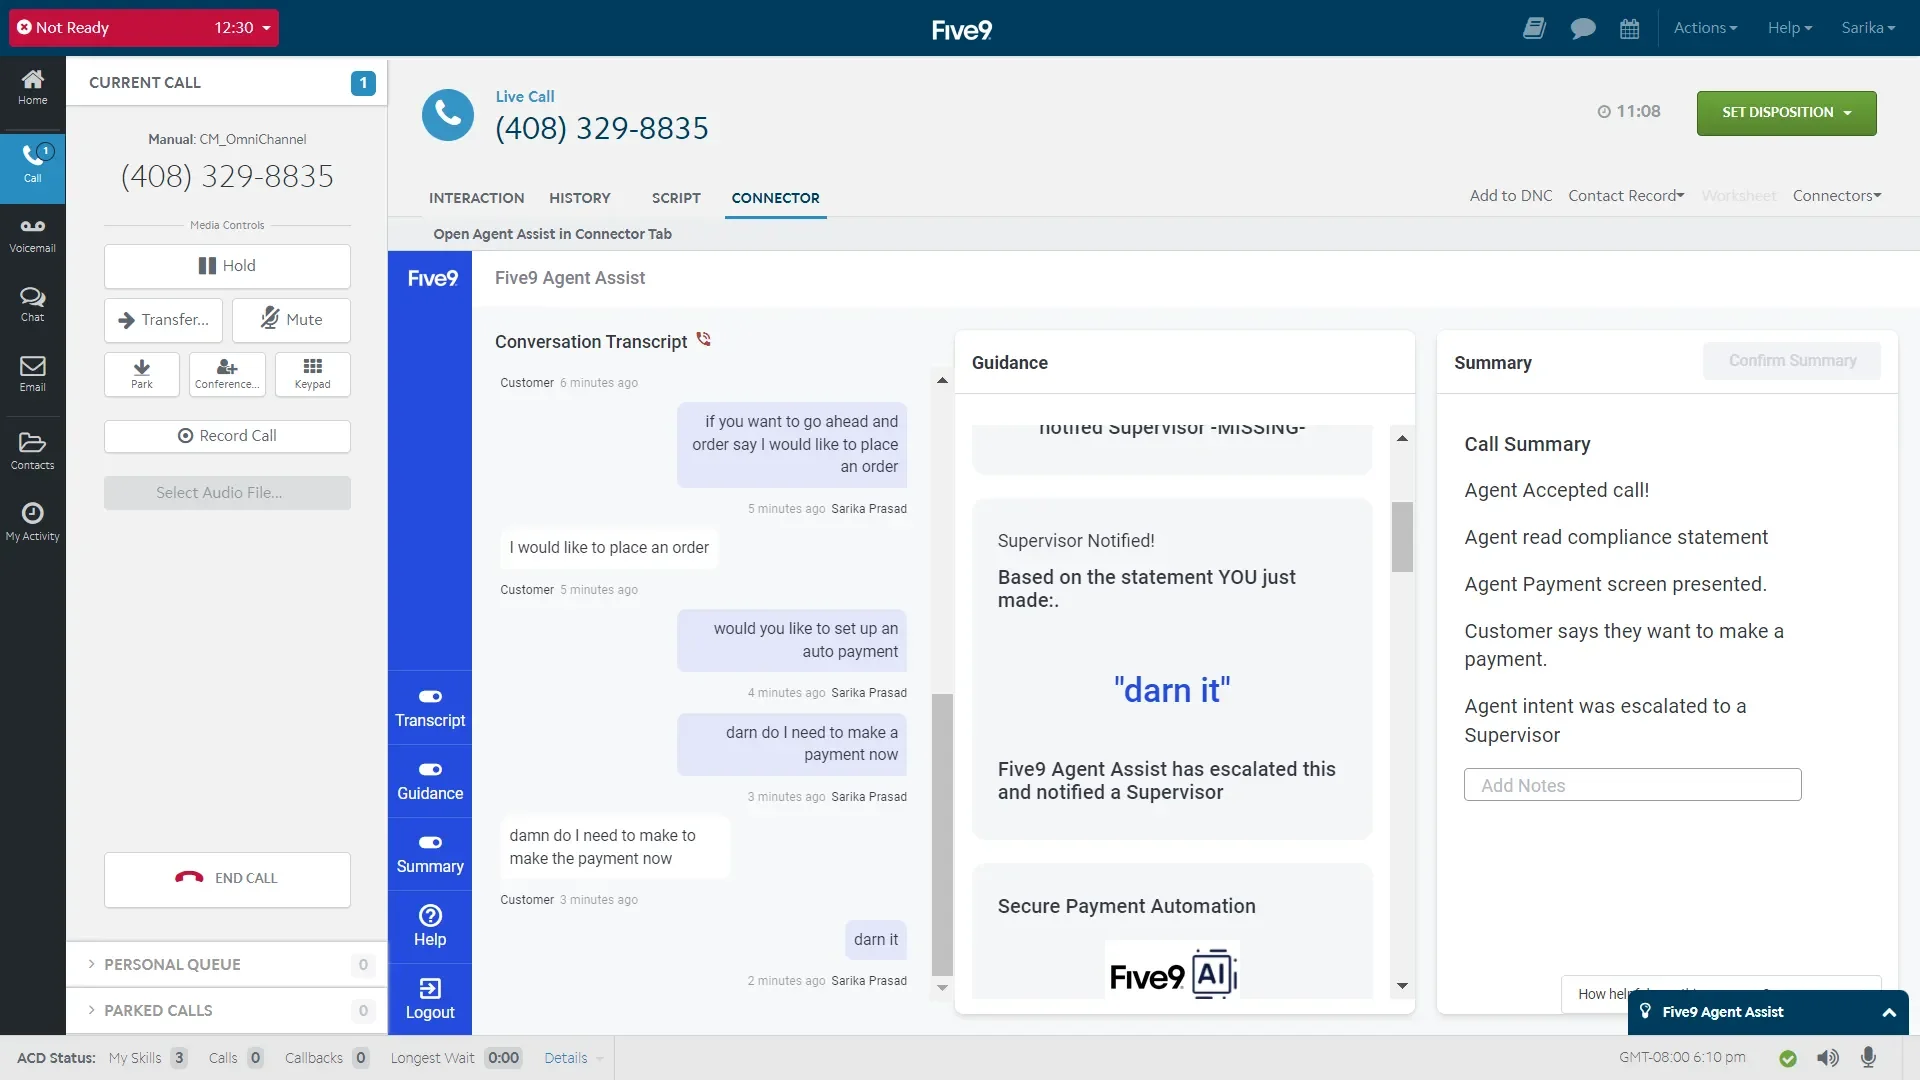Open the Not Ready status dropdown

(x=144, y=28)
